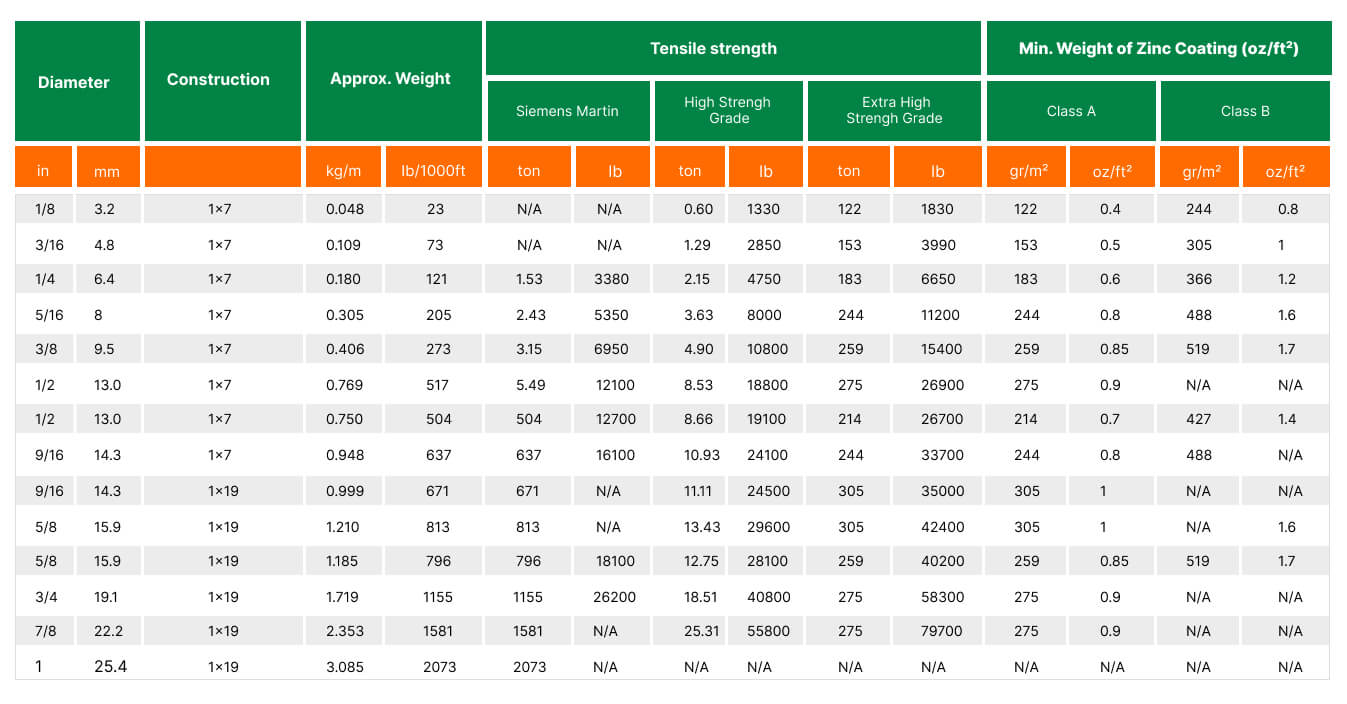
Task: Select the Construction column header
Action: point(218,80)
